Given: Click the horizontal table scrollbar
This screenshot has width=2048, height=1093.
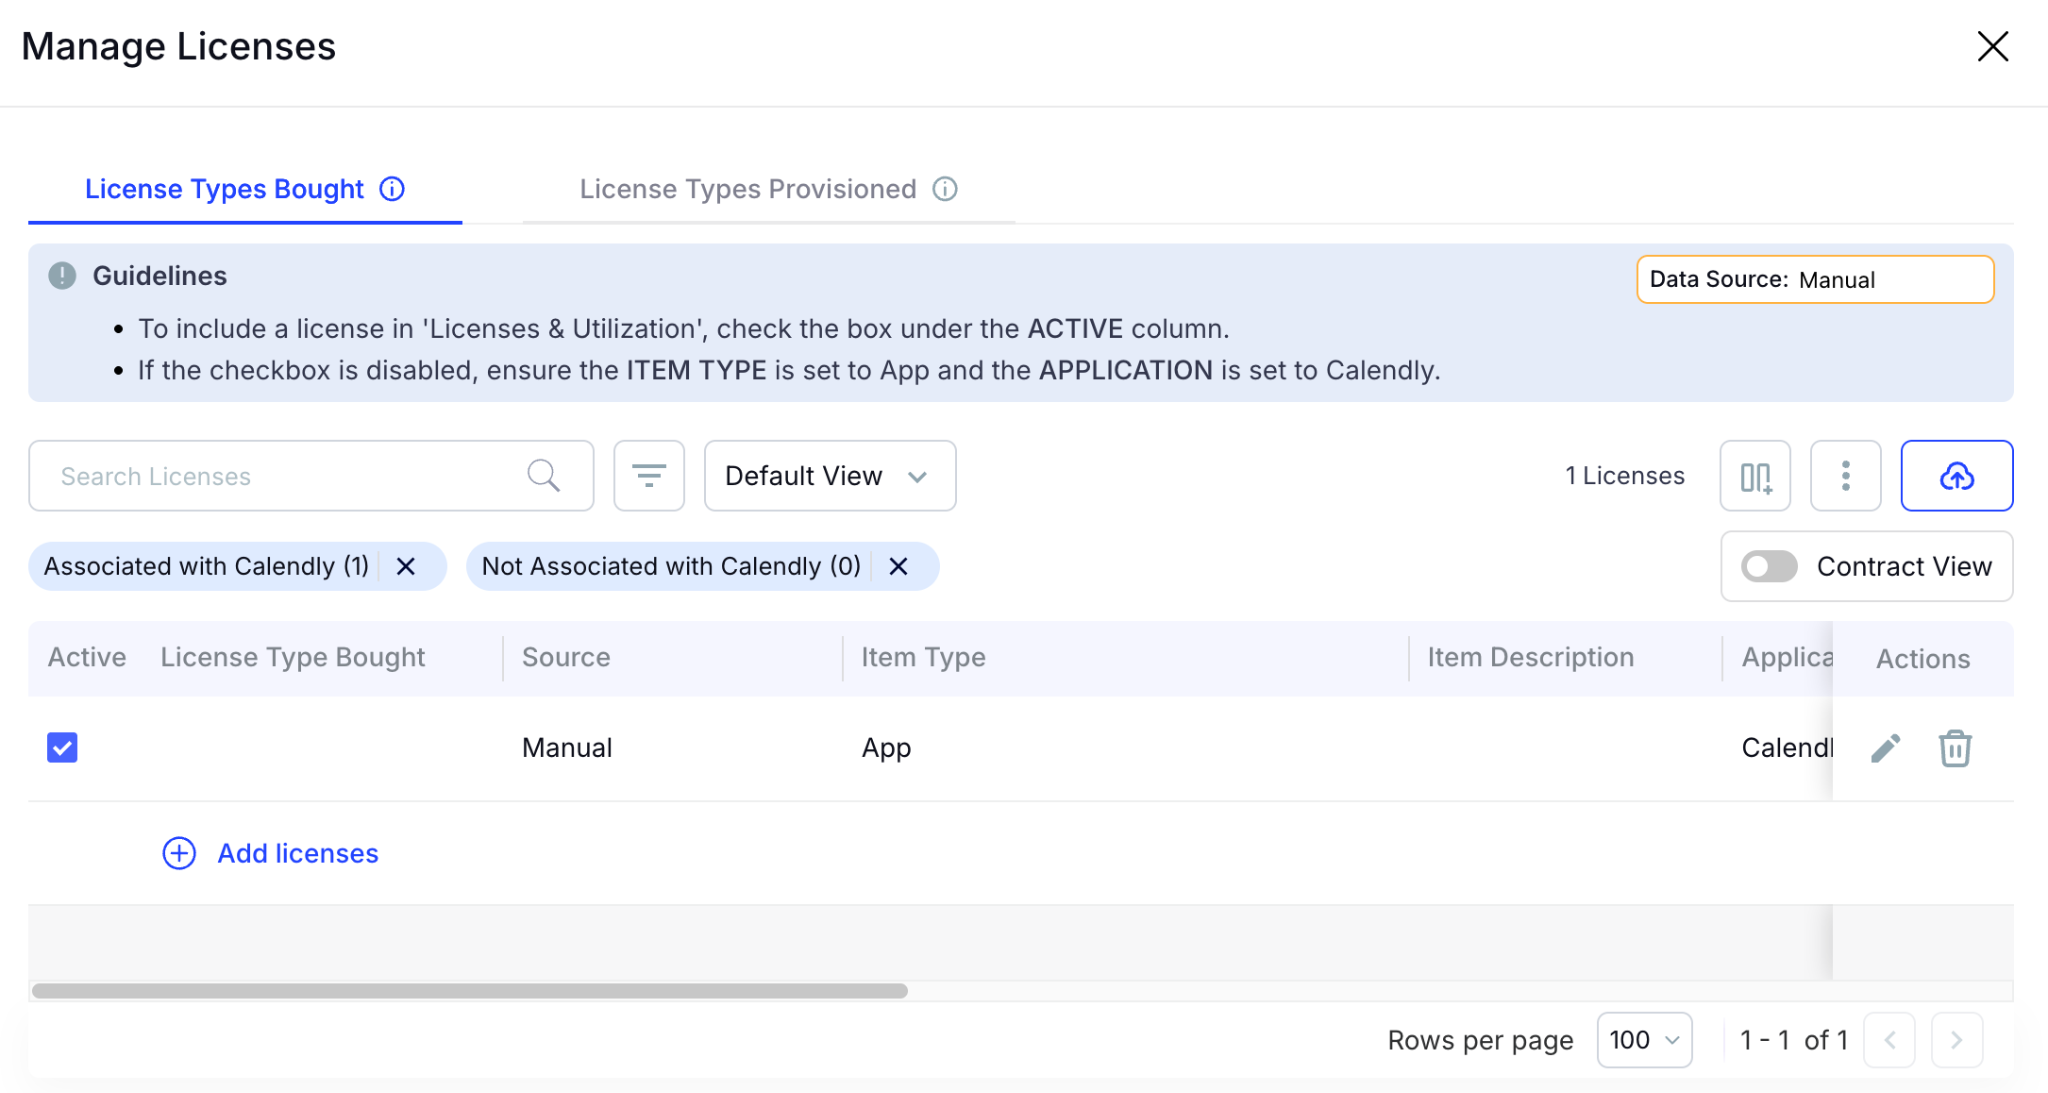Looking at the screenshot, I should (x=469, y=991).
